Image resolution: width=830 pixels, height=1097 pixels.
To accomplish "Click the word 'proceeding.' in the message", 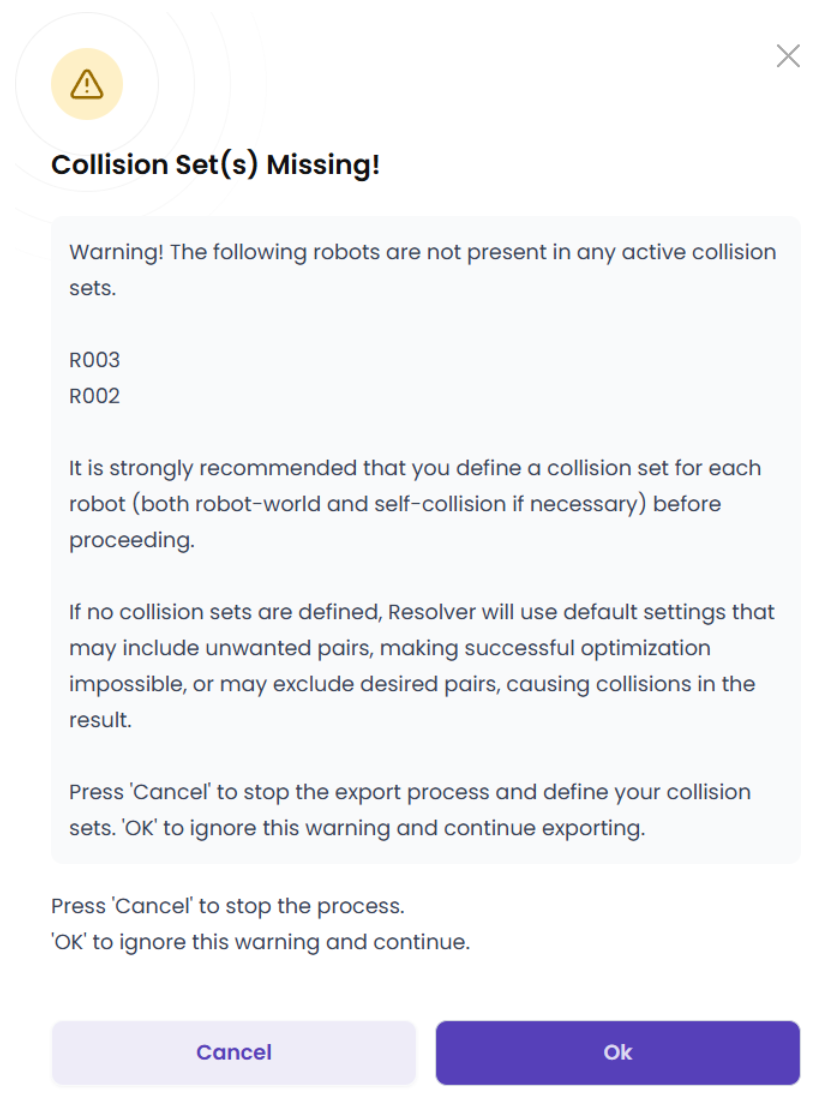I will pos(132,540).
